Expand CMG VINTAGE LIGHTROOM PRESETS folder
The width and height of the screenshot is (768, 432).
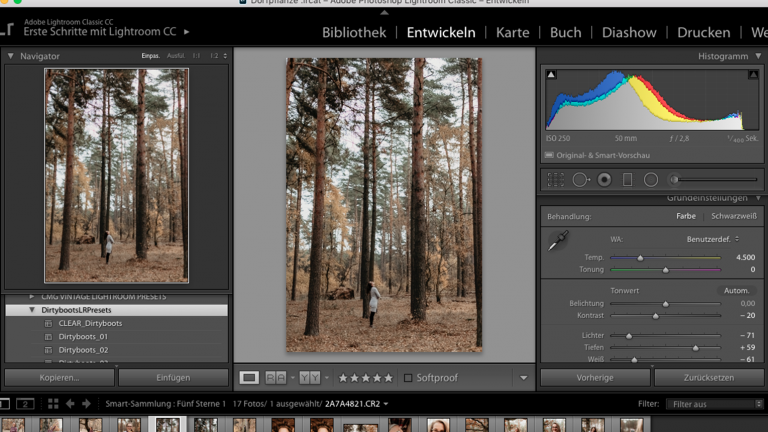pos(31,296)
